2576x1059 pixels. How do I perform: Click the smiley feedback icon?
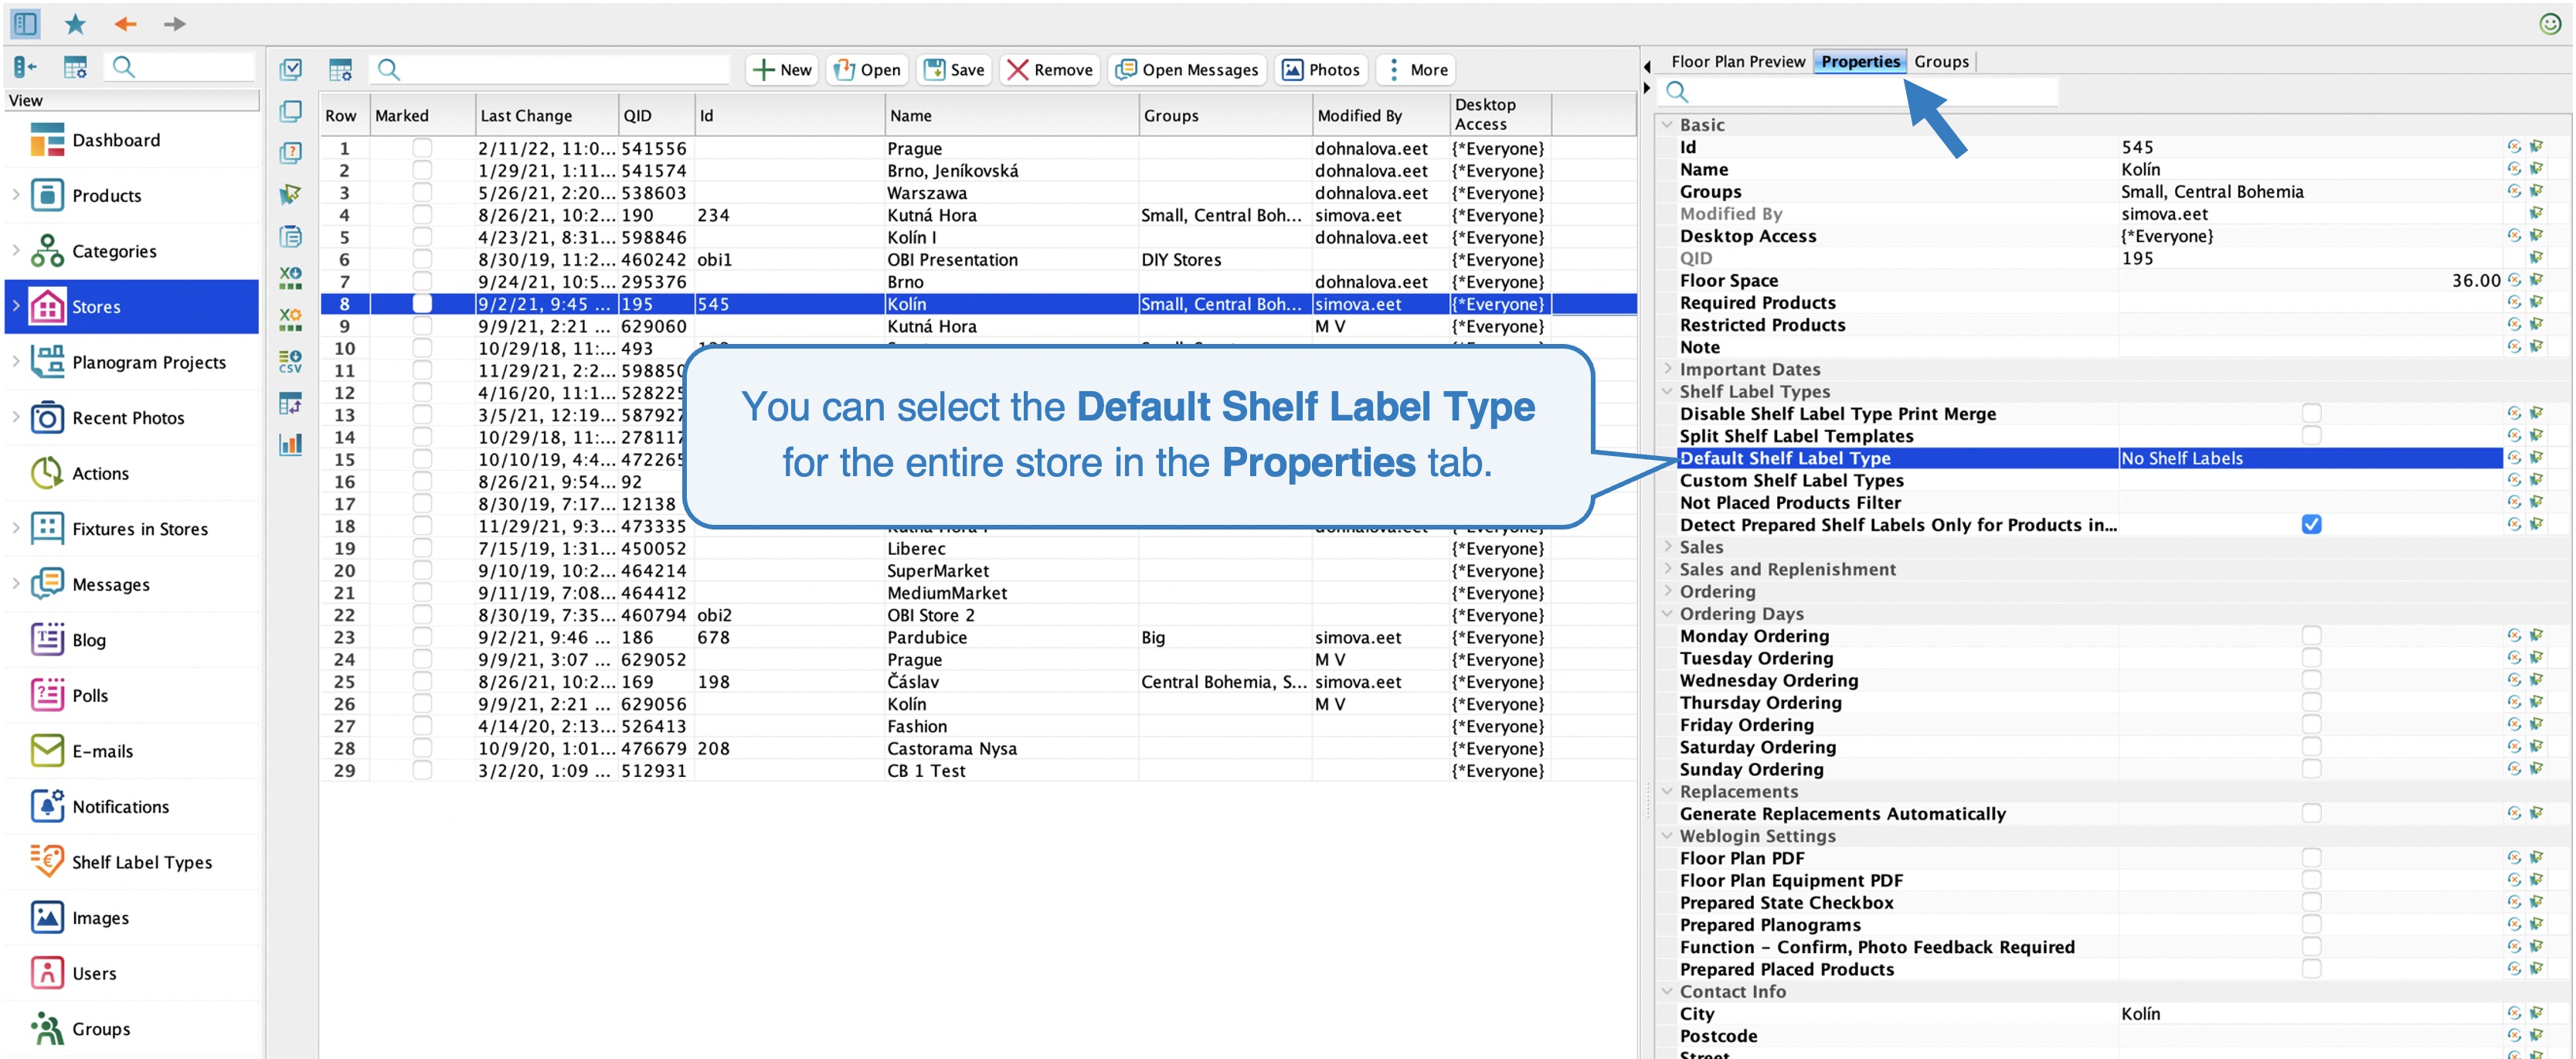(2551, 23)
